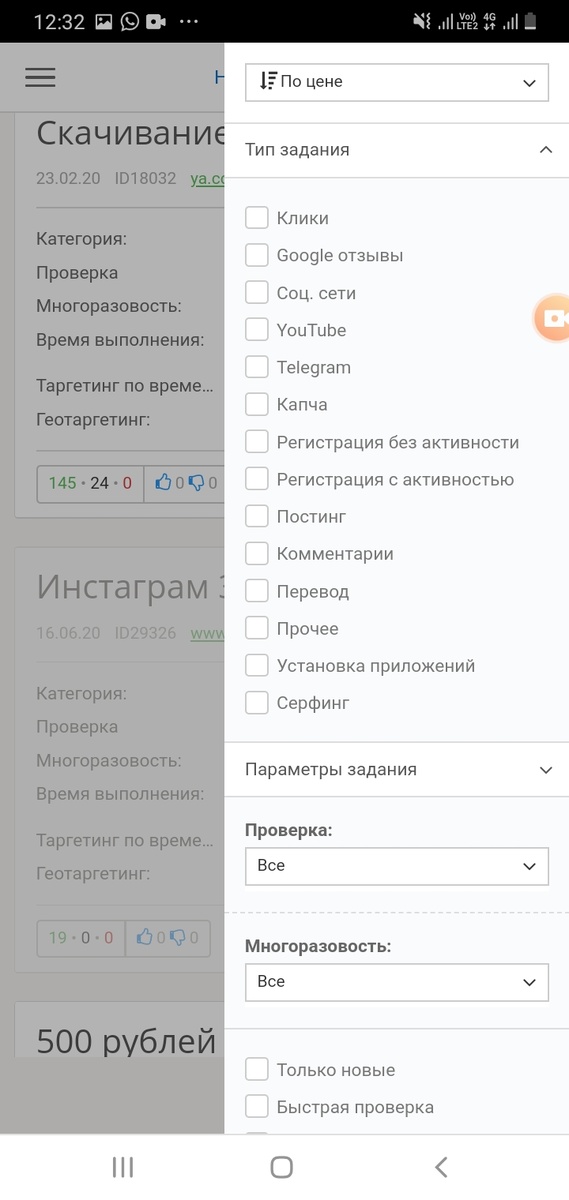569x1200 pixels.
Task: Enable the Соц. сети filter
Action: (257, 293)
